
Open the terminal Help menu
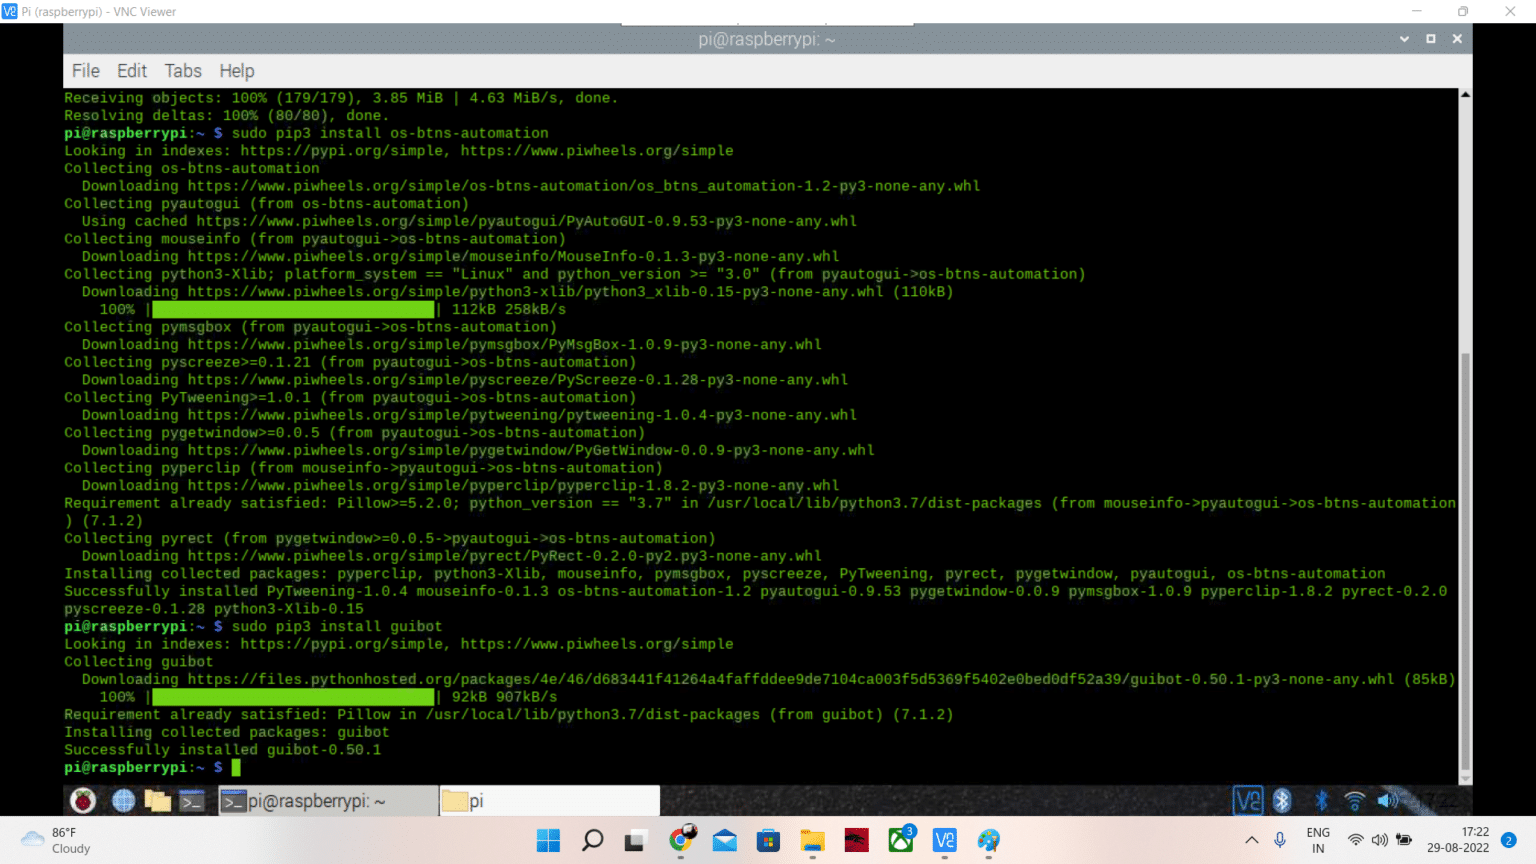pyautogui.click(x=237, y=71)
